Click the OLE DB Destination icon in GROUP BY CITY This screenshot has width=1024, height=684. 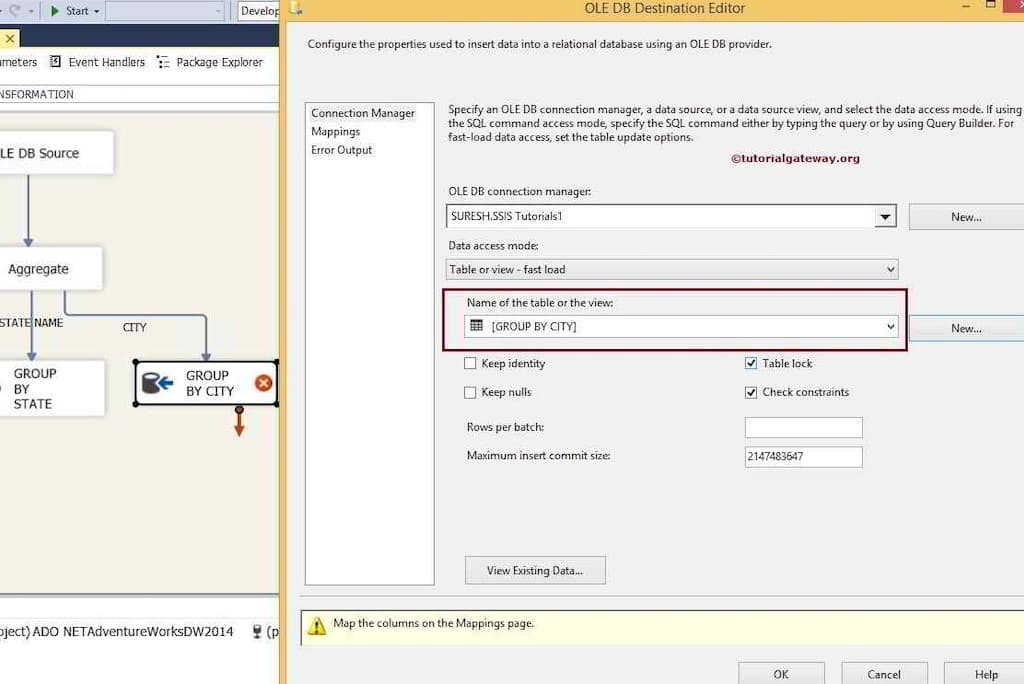154,382
